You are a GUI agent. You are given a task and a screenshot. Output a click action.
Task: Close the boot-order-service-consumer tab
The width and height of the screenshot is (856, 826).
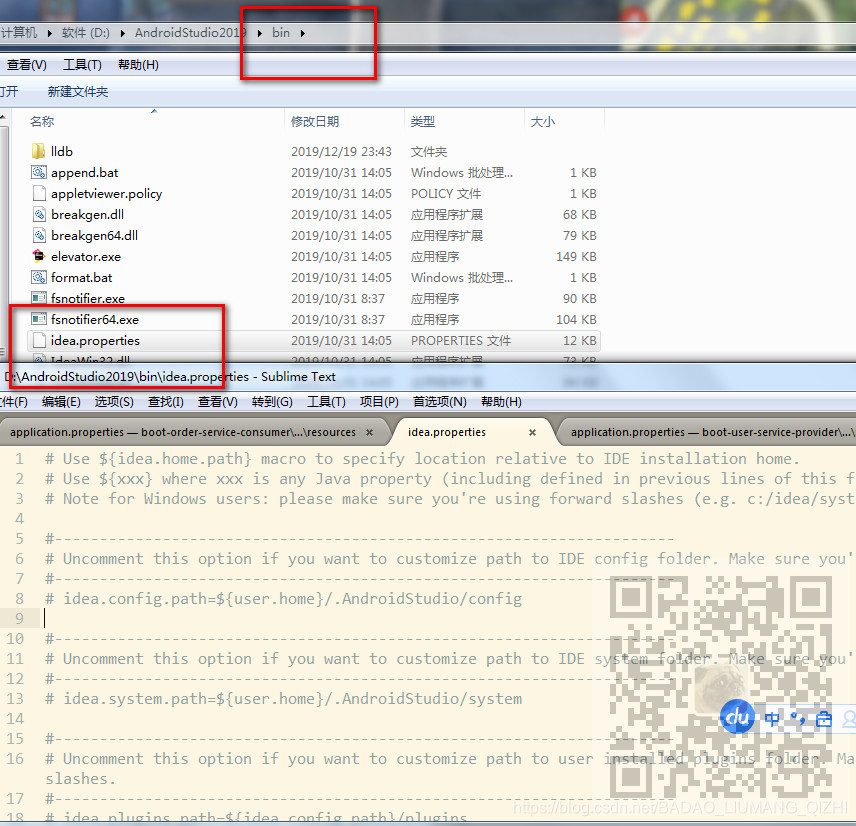pyautogui.click(x=370, y=432)
